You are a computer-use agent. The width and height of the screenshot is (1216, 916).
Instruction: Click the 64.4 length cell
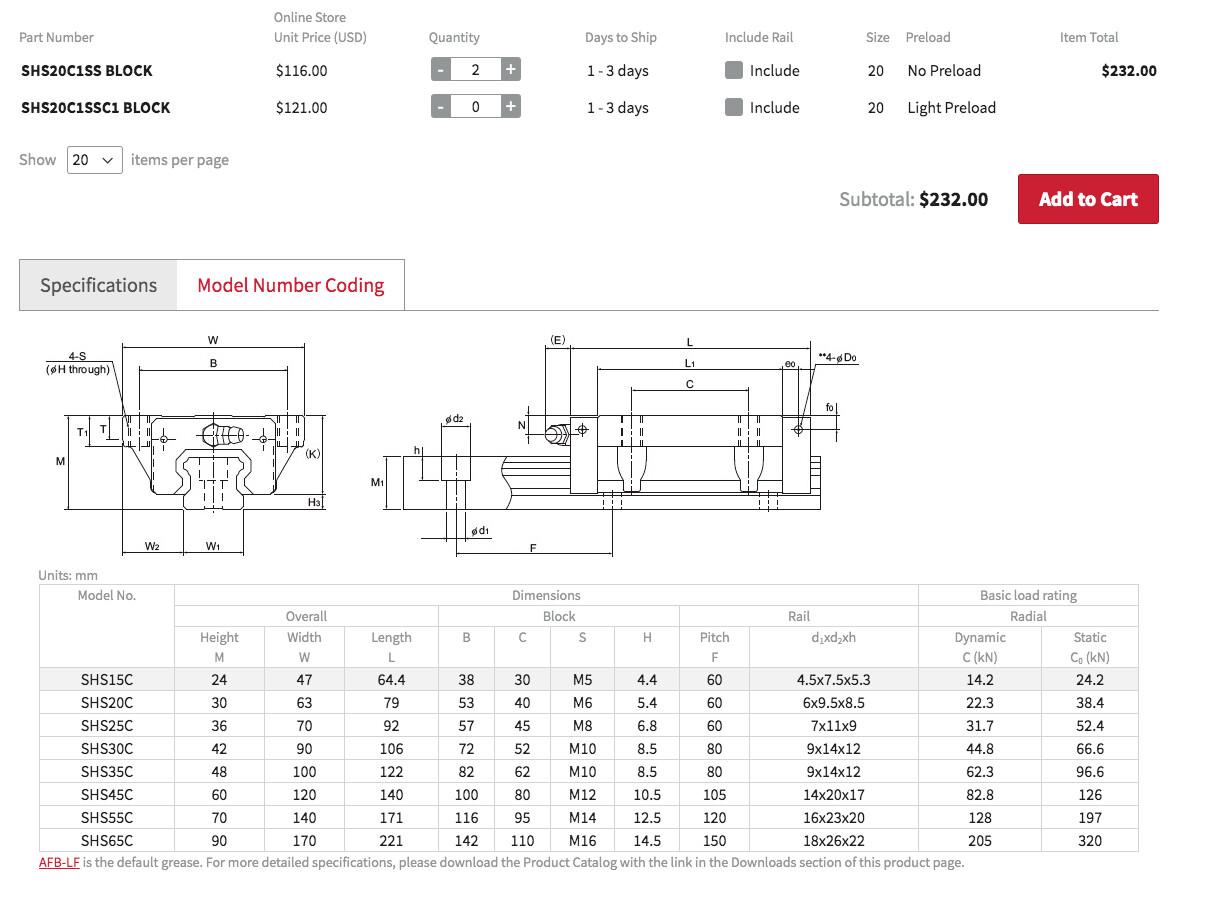tap(391, 680)
